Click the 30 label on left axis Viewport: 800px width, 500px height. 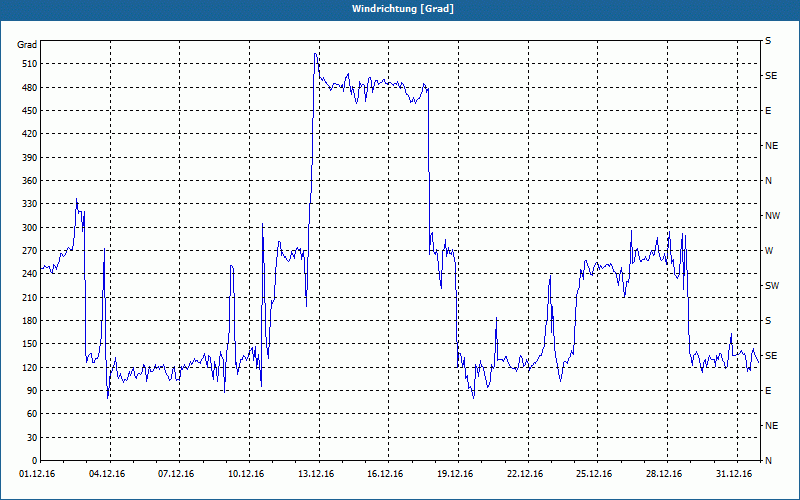click(32, 437)
